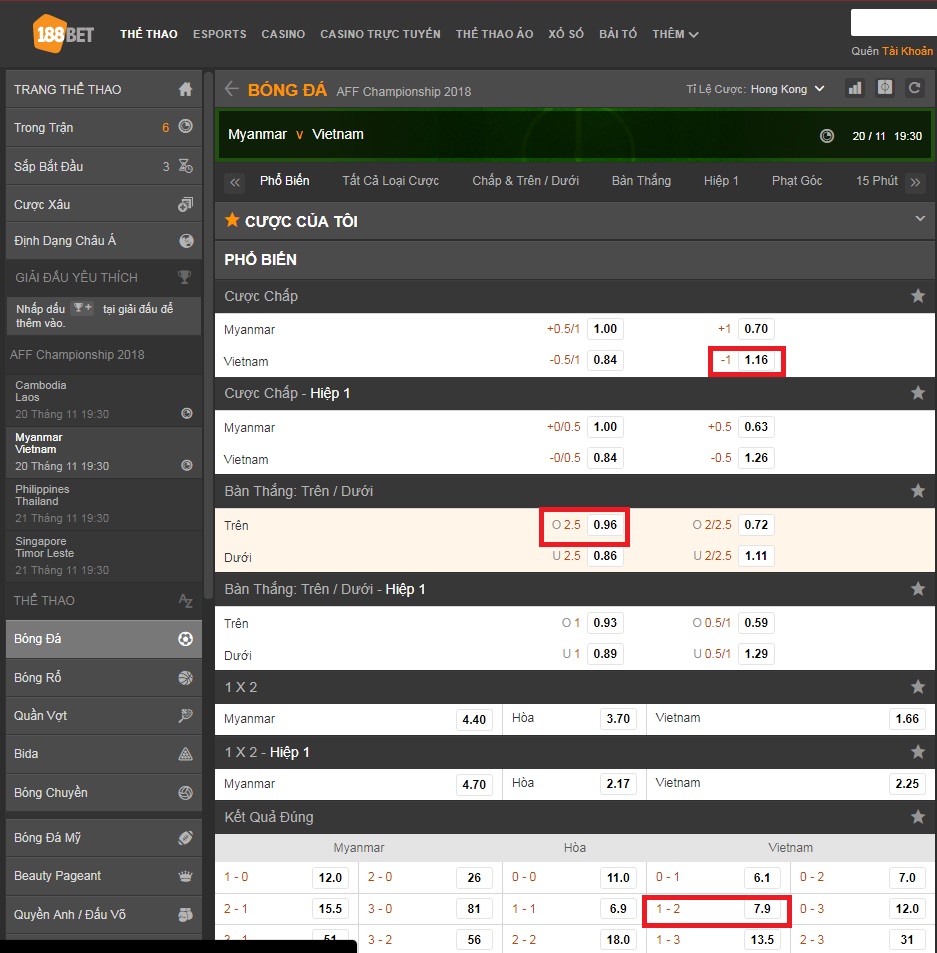Viewport: 937px width, 953px height.
Task: Select the Tất Cả Loại Cược tab
Action: [x=390, y=181]
